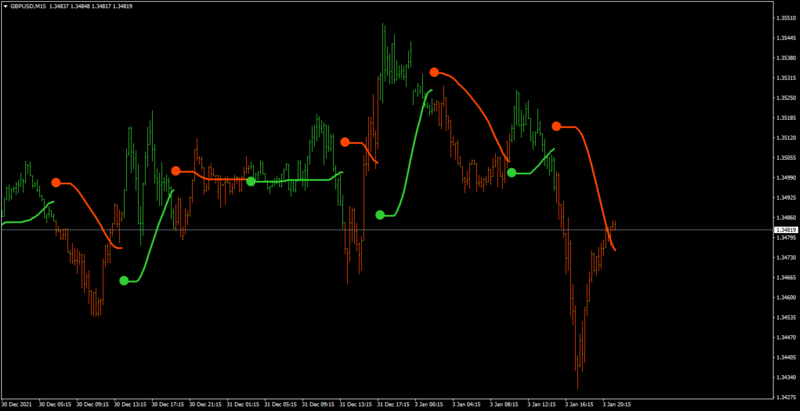Select the lowest green buy signal dot
Screen dimensions: 800x411
point(124,280)
